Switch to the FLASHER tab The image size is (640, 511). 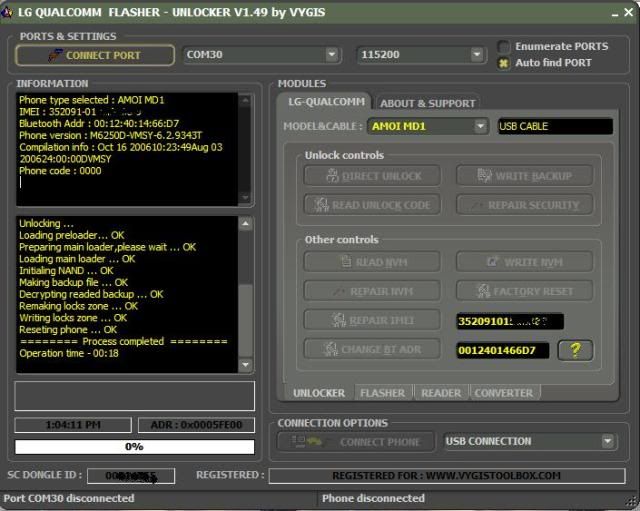tap(383, 393)
